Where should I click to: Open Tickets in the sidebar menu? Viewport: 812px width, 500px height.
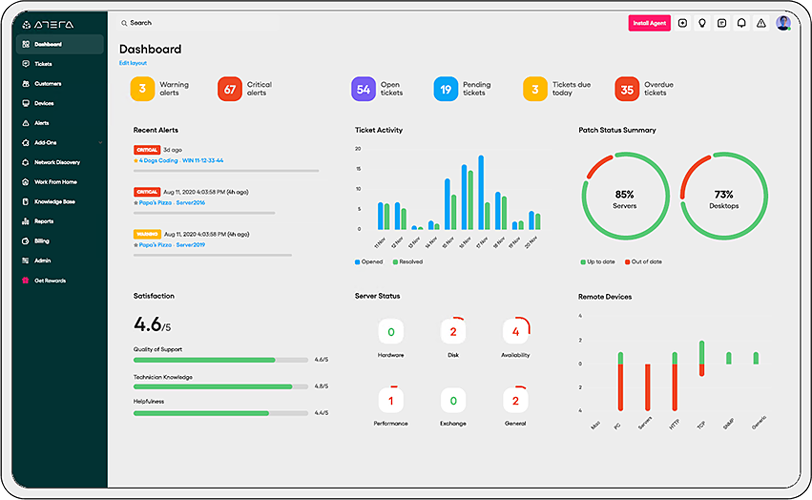(x=43, y=64)
